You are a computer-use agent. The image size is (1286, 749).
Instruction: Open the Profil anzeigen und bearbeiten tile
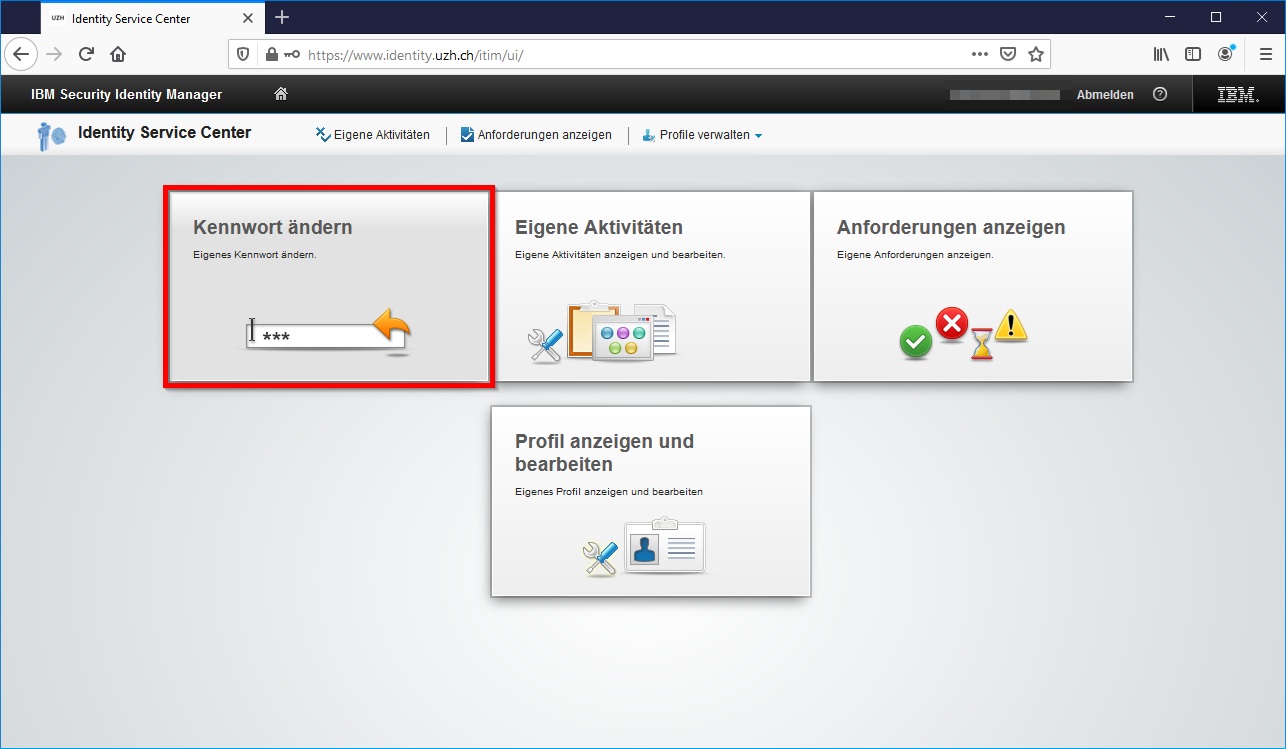[650, 500]
